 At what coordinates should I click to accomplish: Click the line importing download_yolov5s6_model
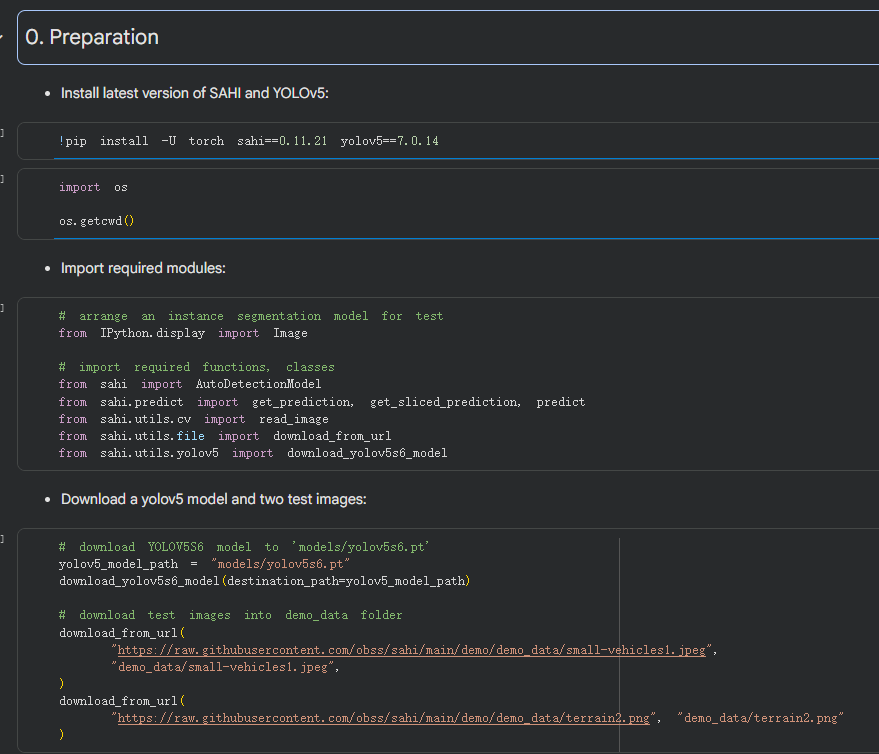[253, 453]
